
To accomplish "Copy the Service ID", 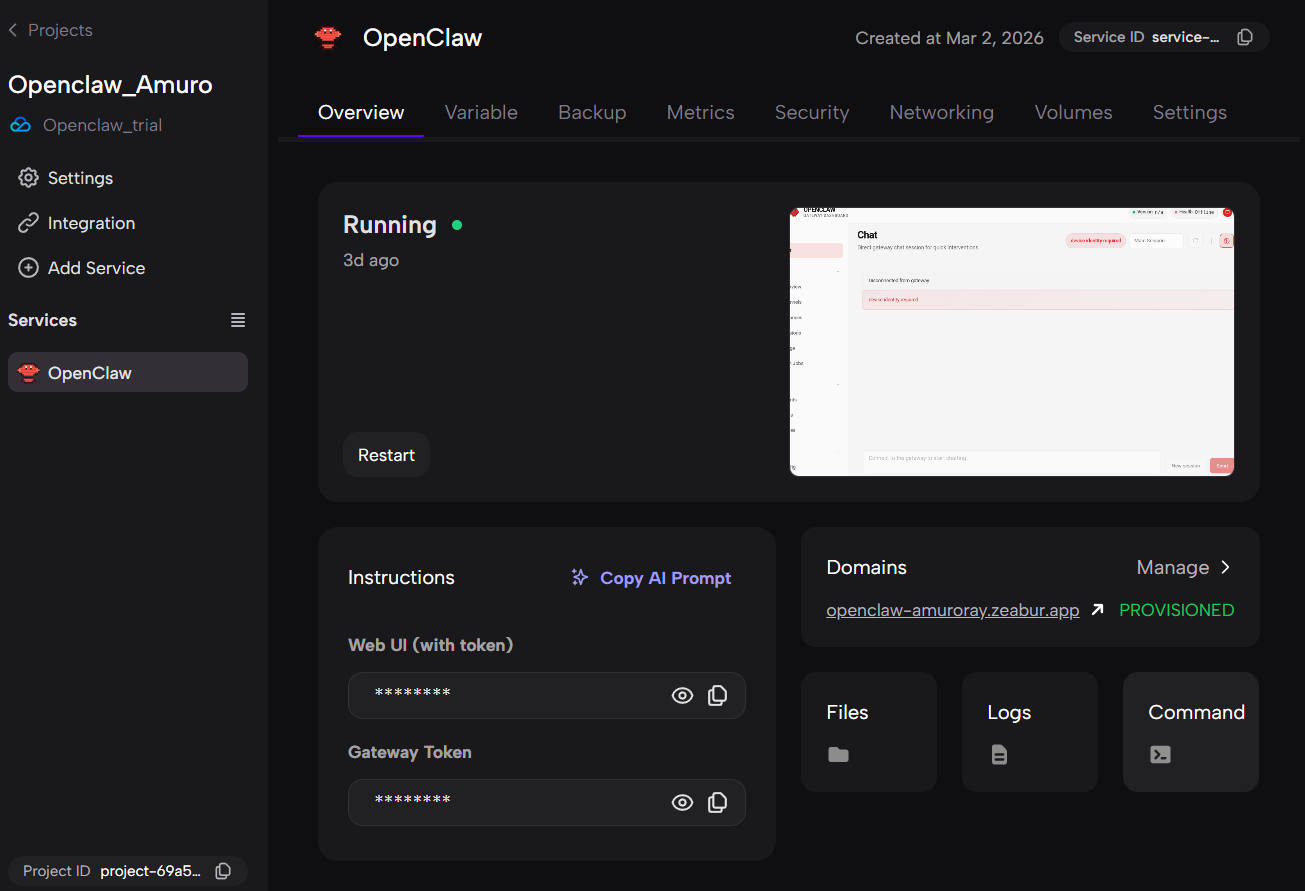I will coord(1245,38).
